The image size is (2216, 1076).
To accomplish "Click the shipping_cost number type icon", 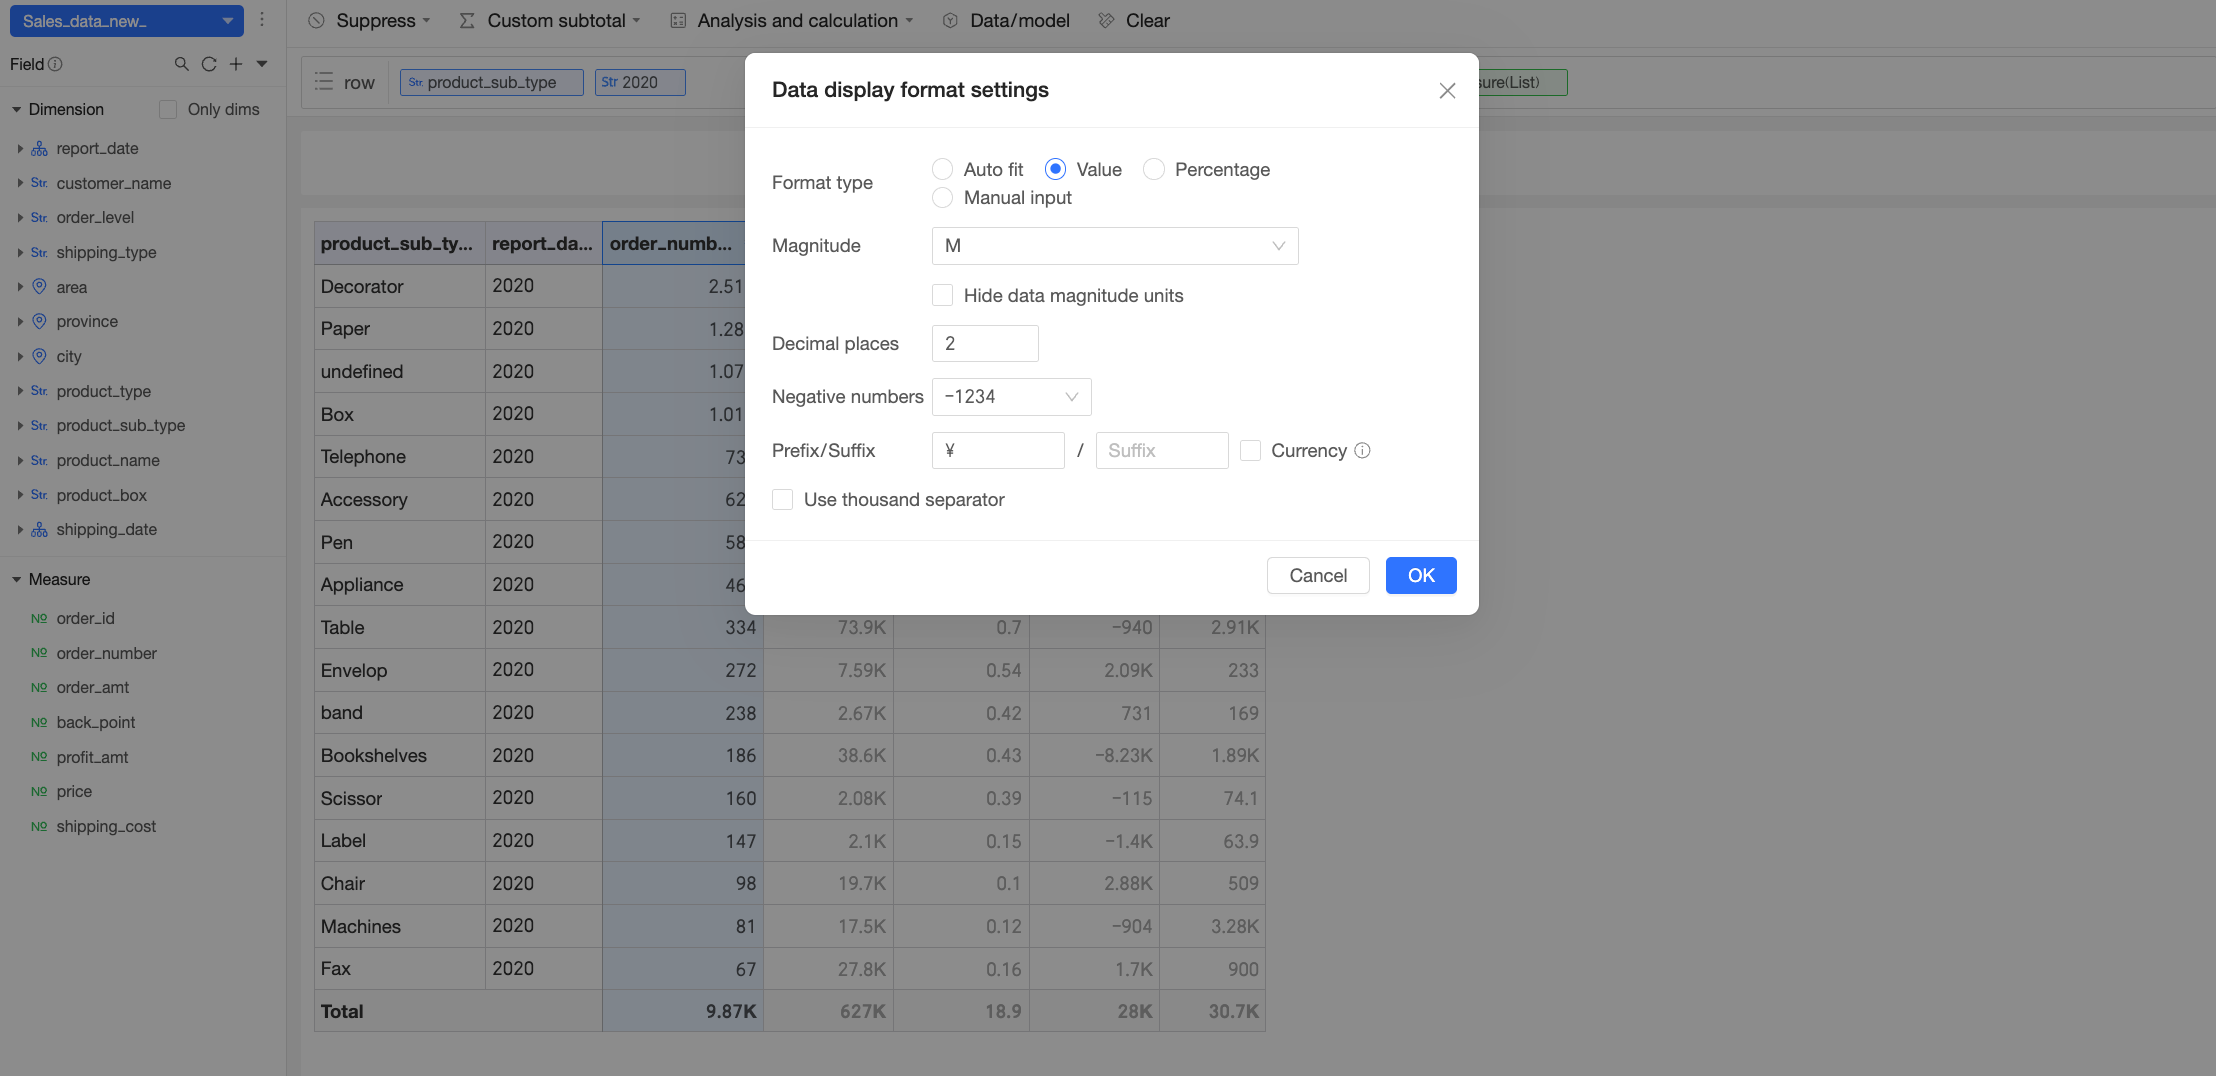I will click(x=39, y=826).
